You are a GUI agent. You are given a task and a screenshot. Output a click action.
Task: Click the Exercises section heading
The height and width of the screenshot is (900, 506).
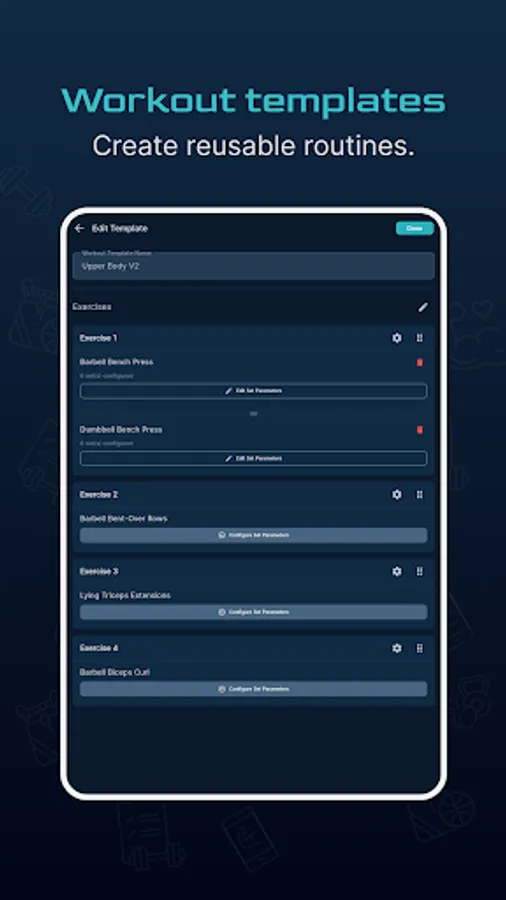click(92, 307)
